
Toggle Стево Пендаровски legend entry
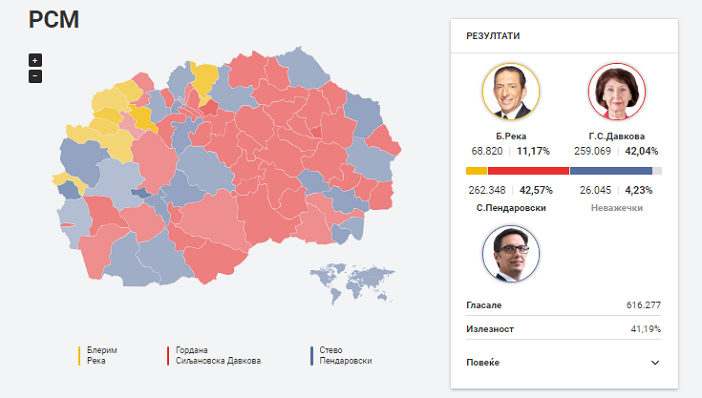click(341, 355)
